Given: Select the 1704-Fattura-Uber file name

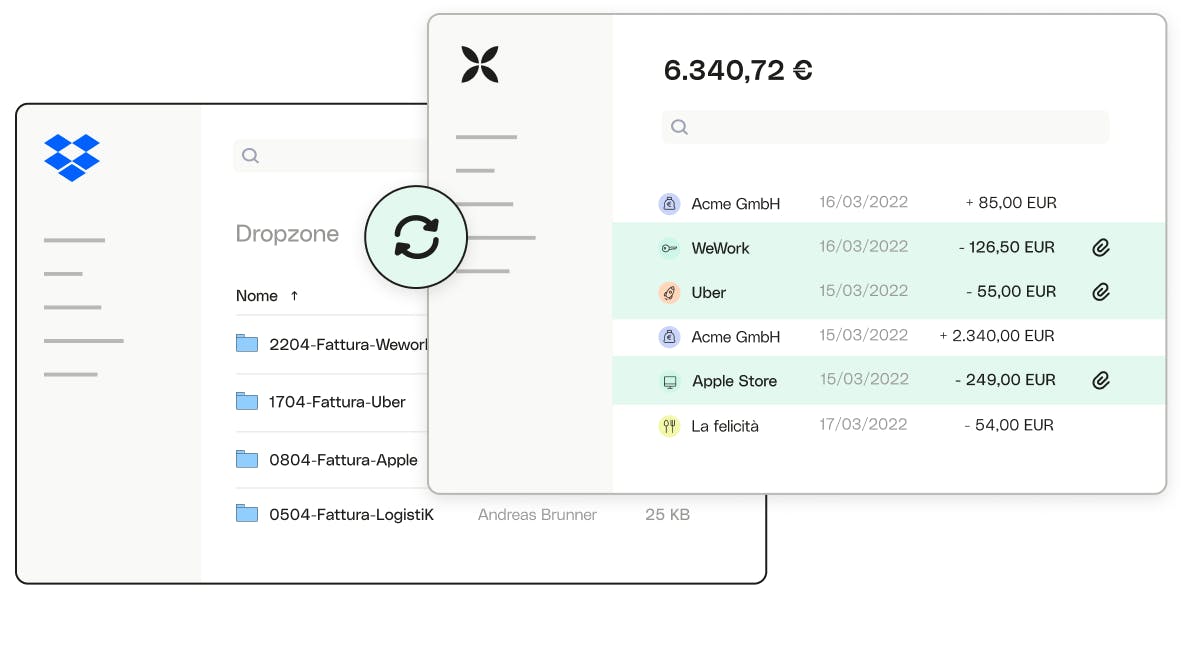Looking at the screenshot, I should click(337, 402).
